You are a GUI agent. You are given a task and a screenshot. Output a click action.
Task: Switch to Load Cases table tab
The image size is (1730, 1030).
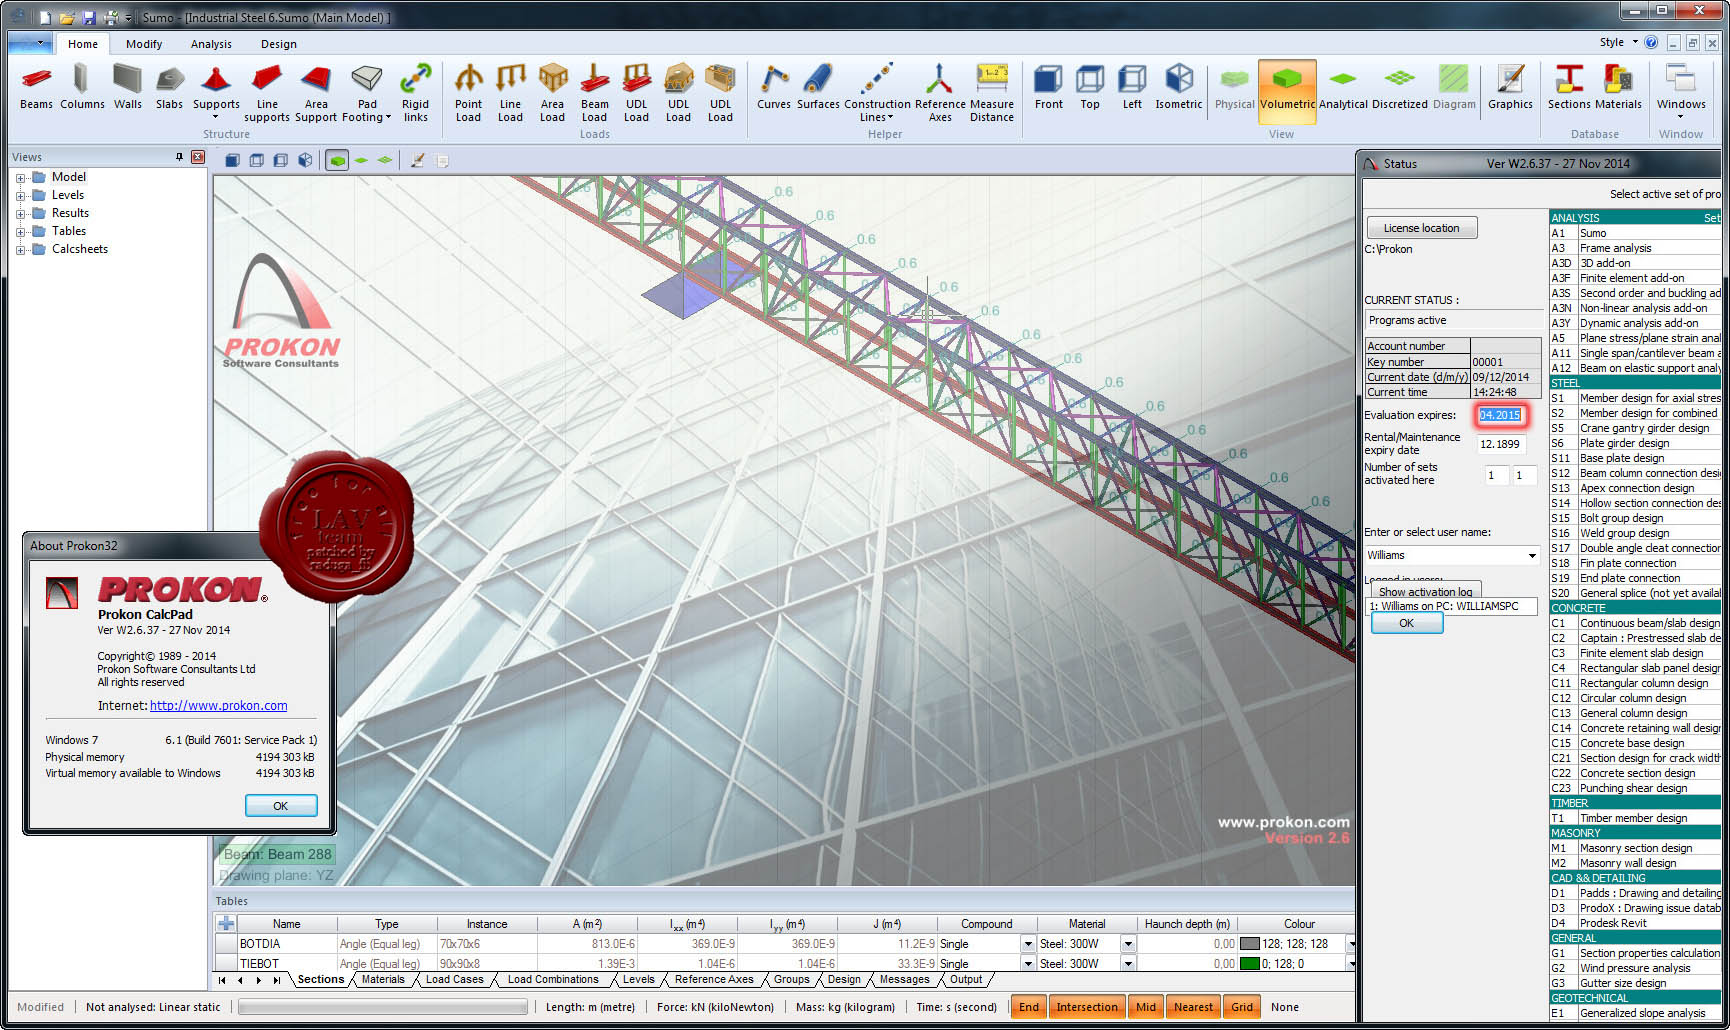click(x=454, y=980)
